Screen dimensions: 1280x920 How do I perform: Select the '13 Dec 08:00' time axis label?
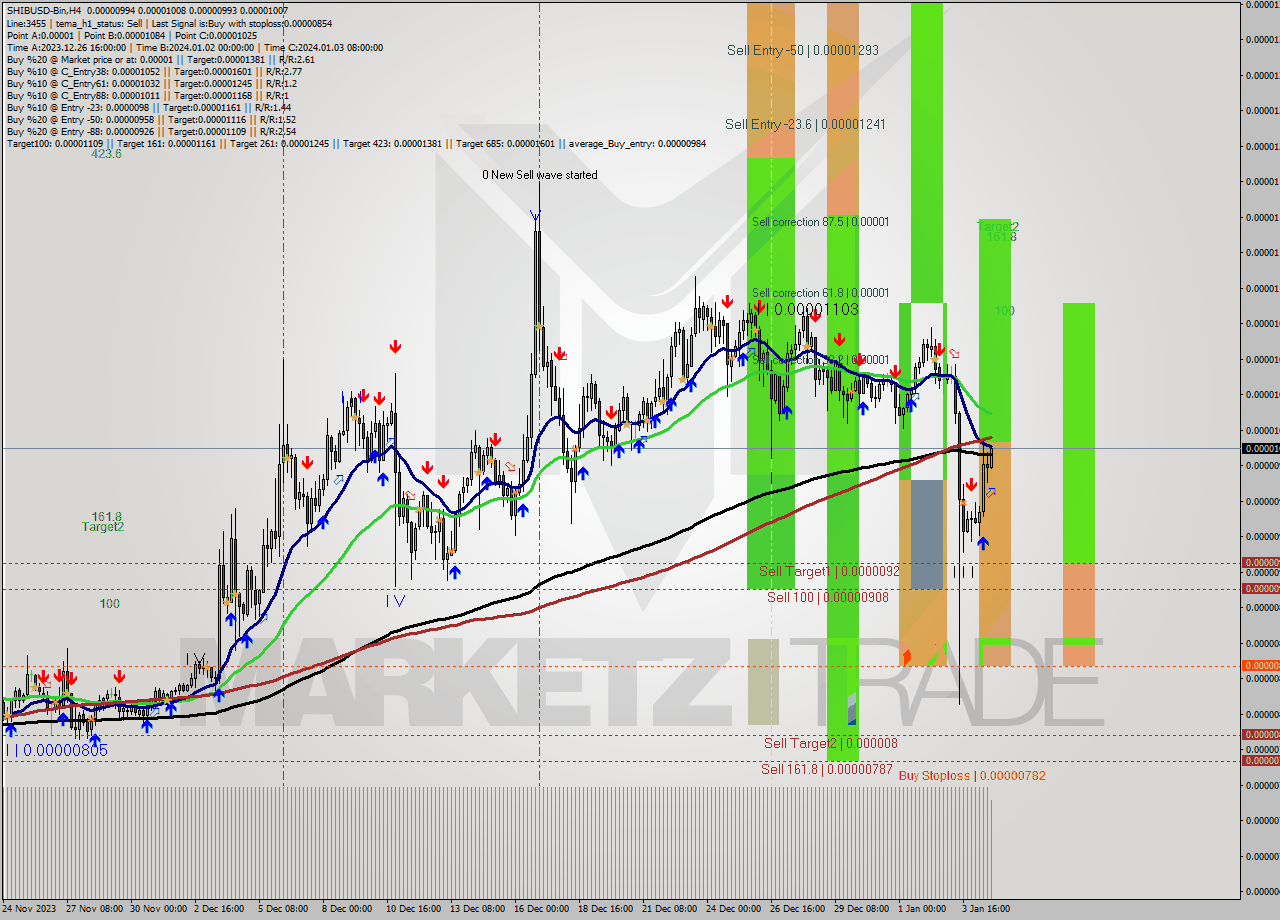click(x=476, y=909)
